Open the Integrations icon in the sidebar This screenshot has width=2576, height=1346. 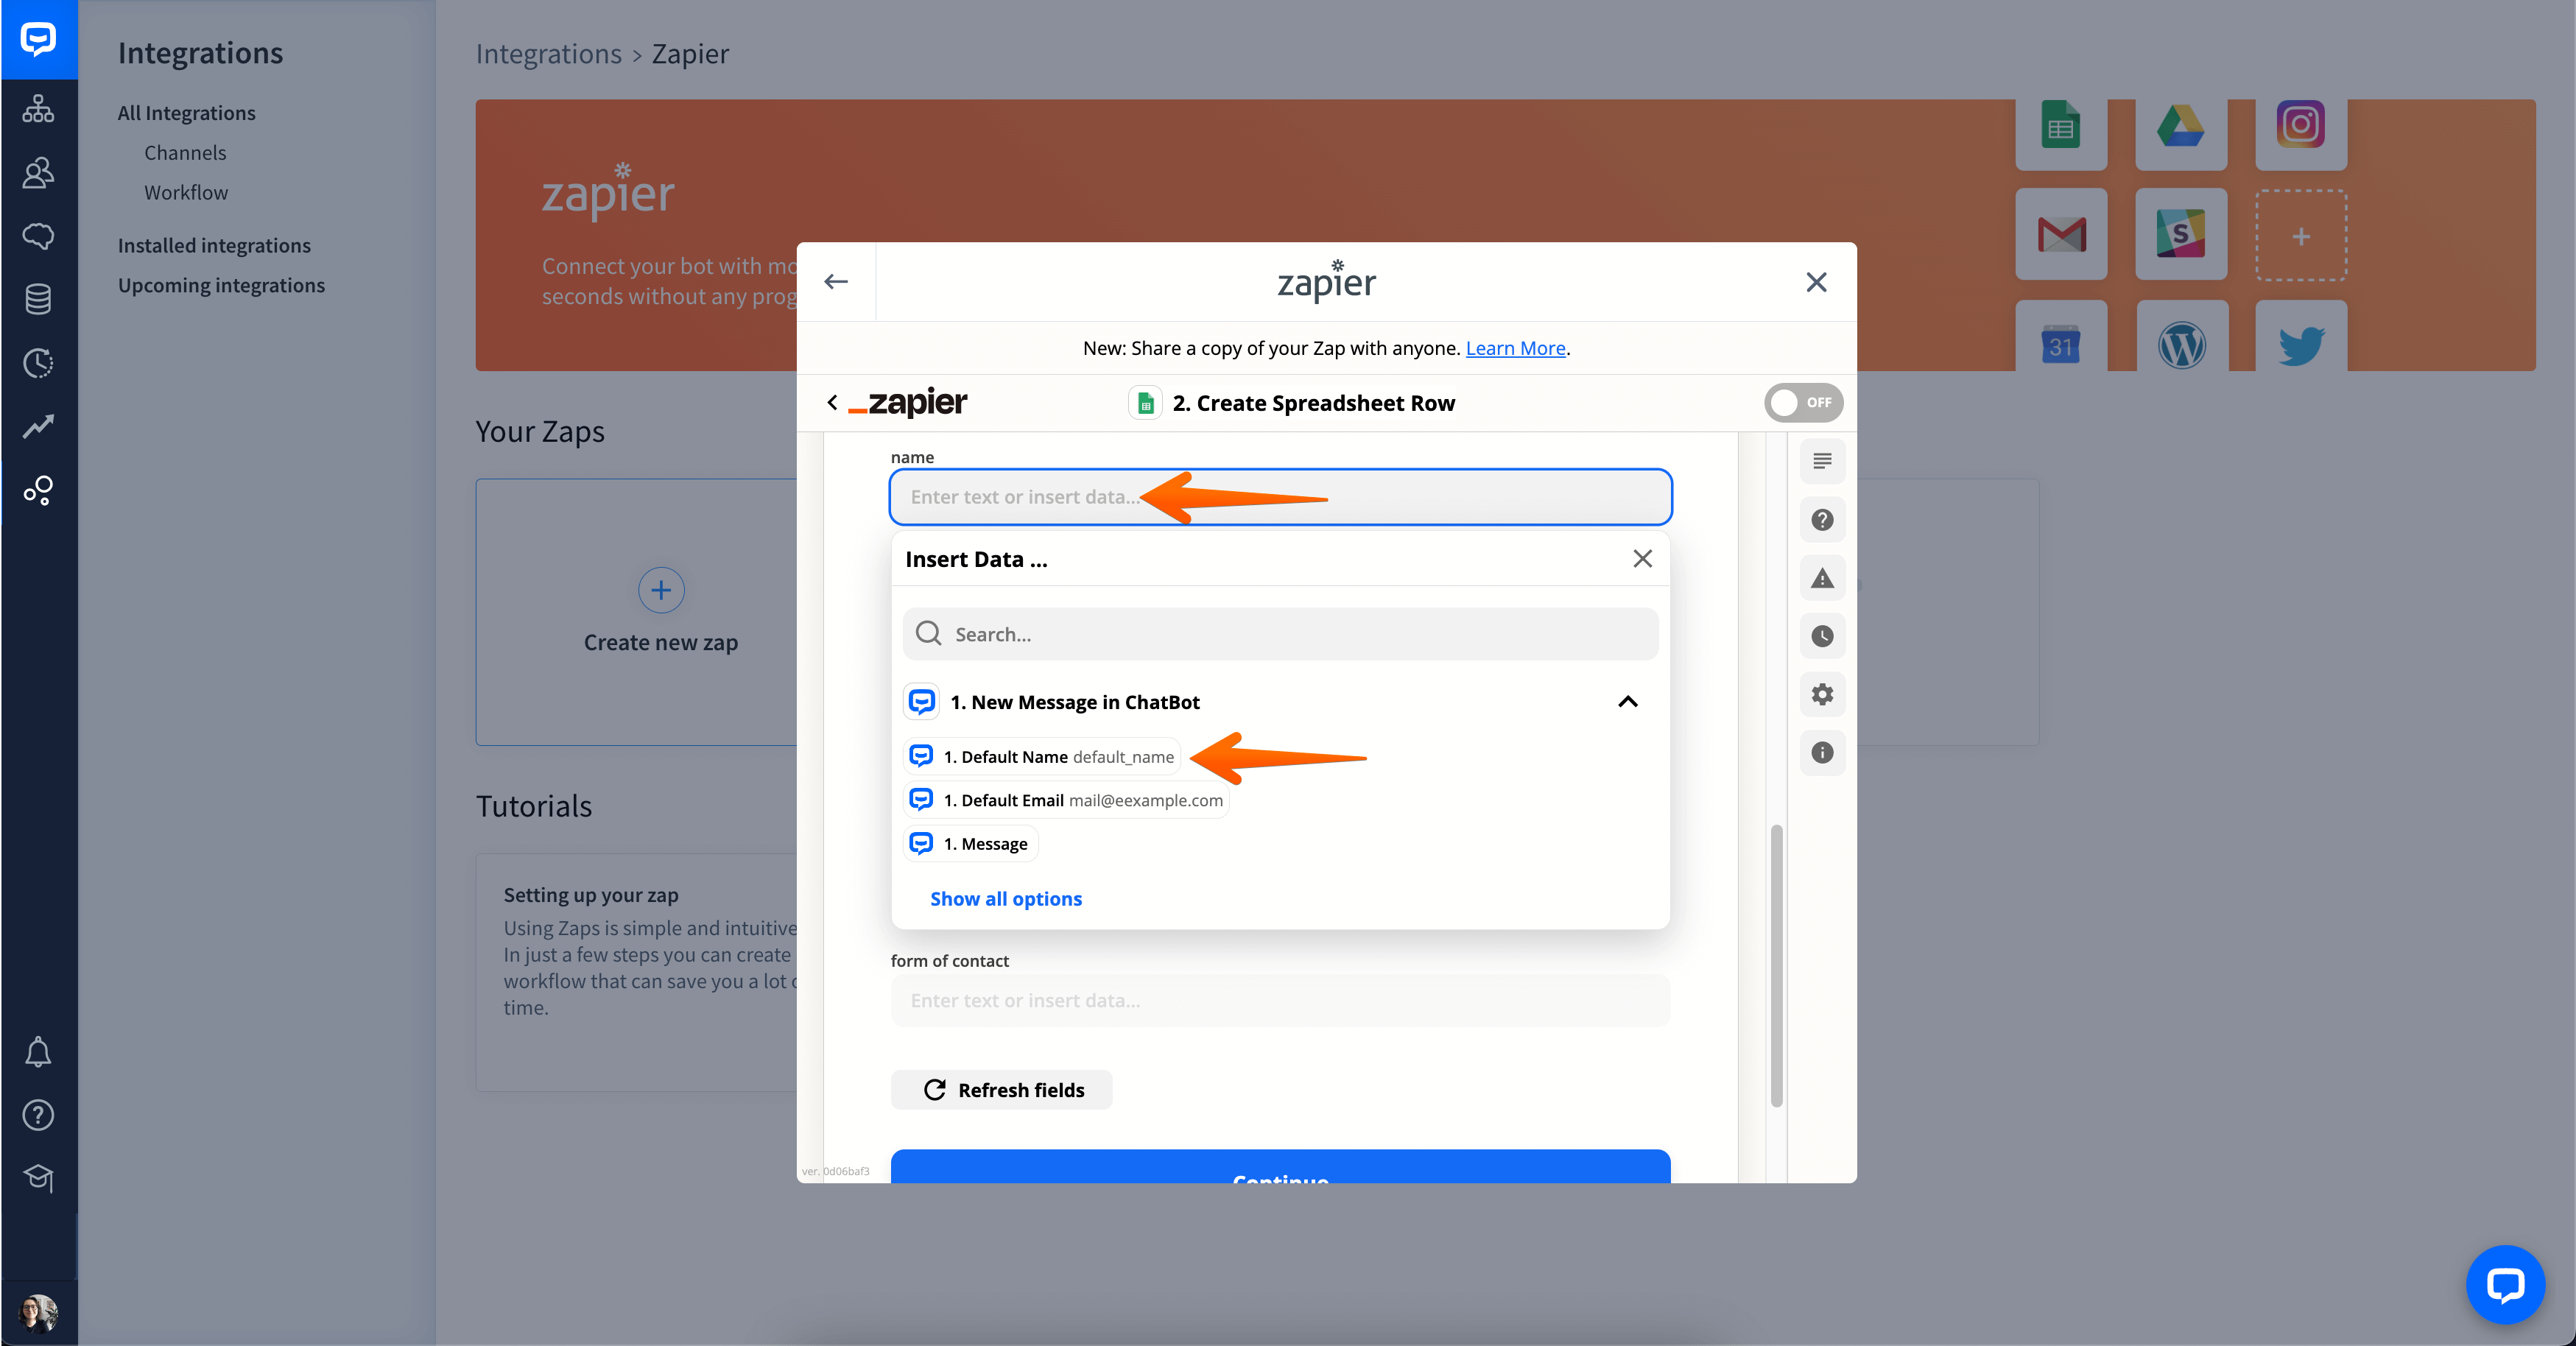point(38,490)
